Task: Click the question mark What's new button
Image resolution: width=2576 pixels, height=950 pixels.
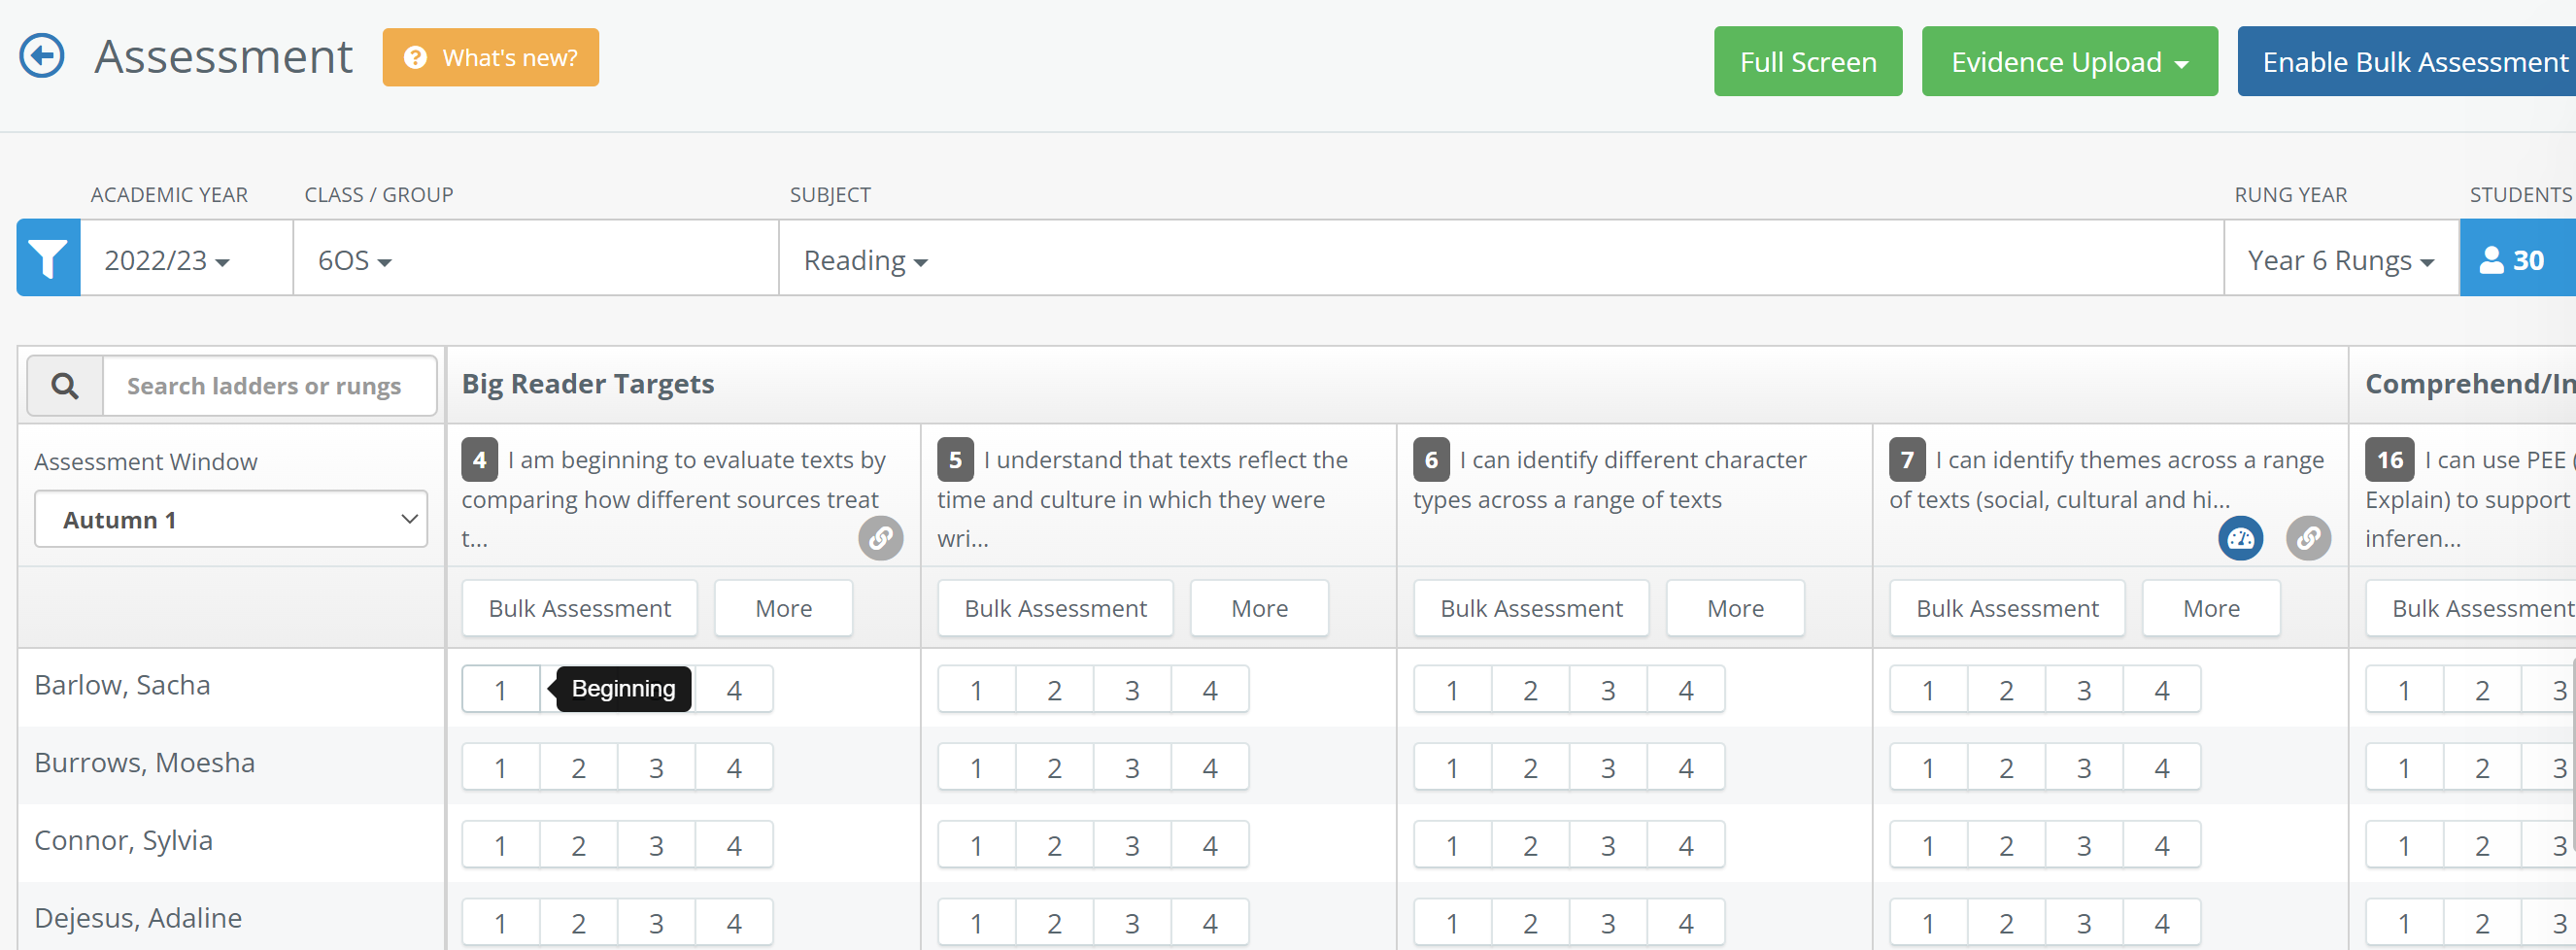Action: (490, 58)
